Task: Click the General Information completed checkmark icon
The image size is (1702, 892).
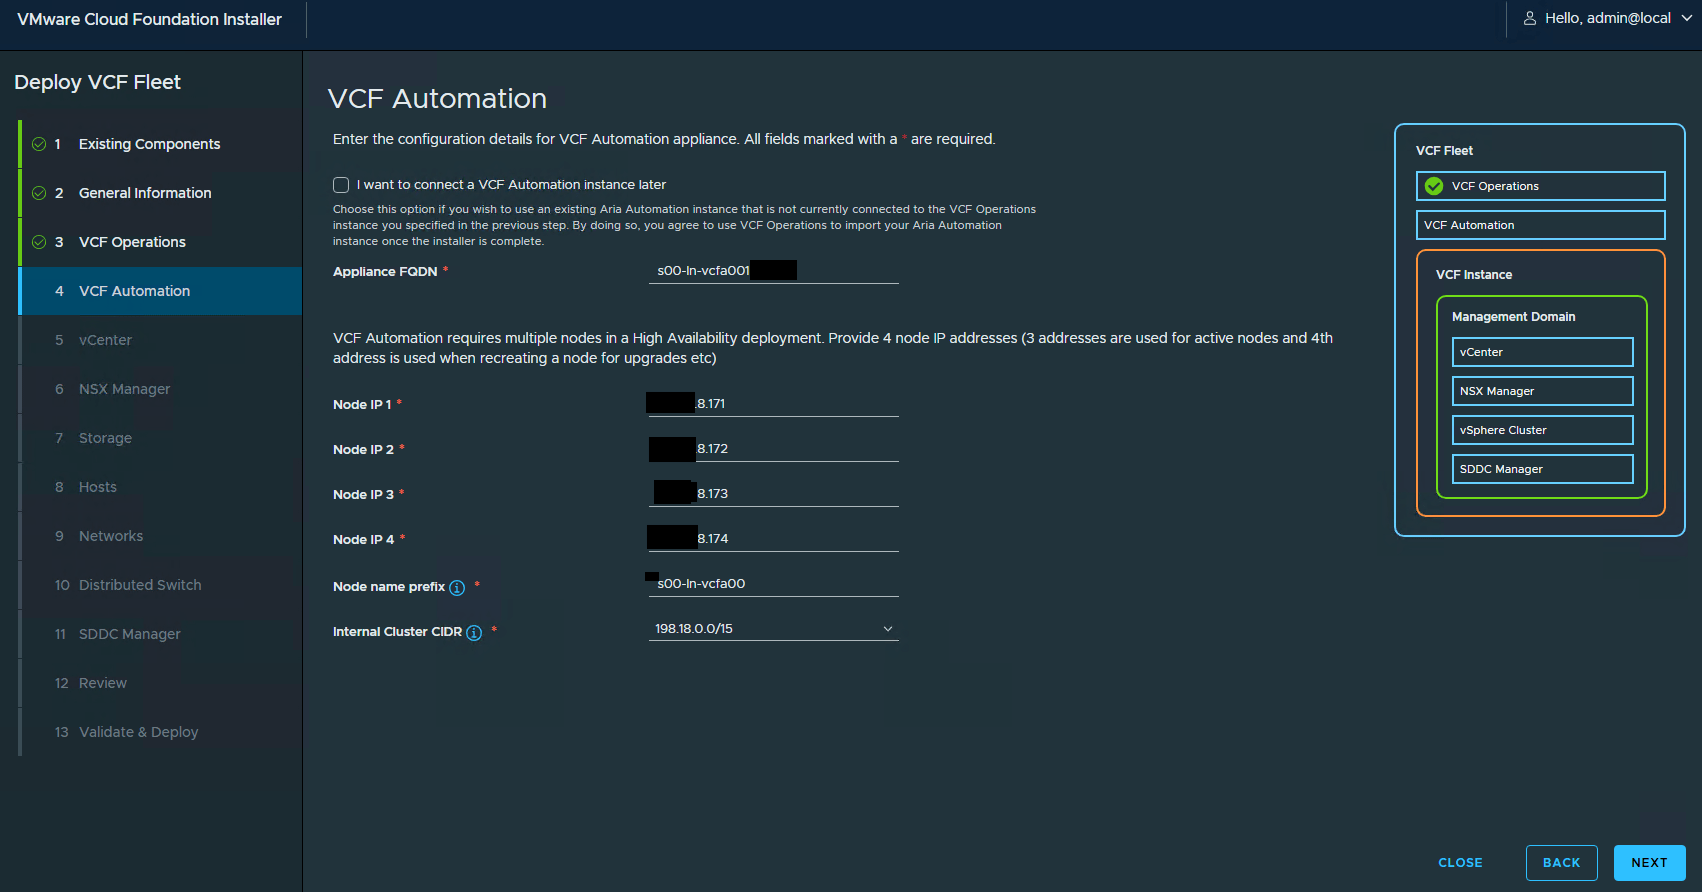Action: click(x=39, y=193)
